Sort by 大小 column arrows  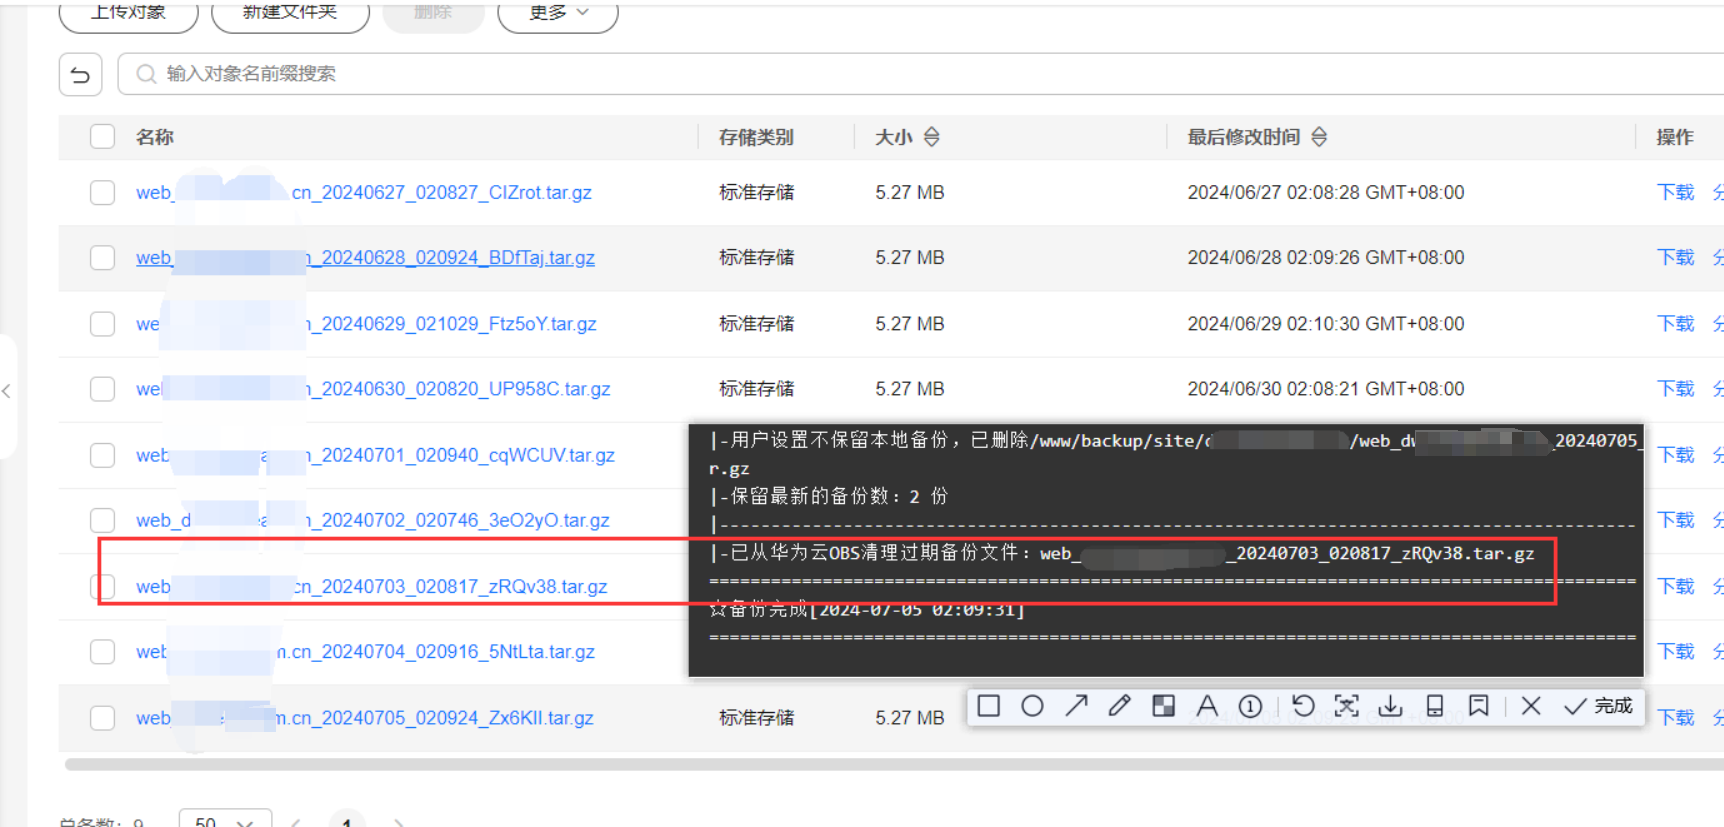[x=932, y=137]
